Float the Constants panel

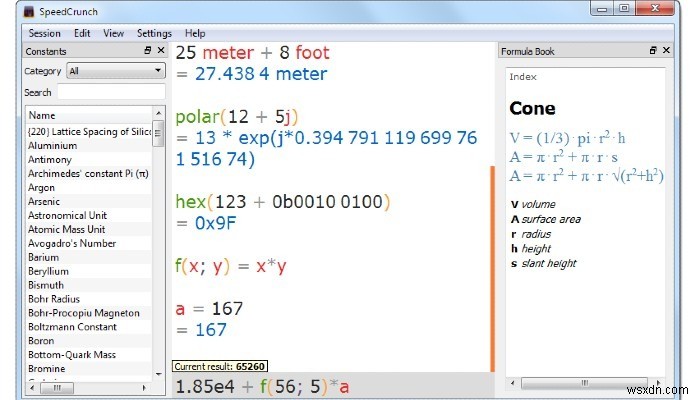148,50
